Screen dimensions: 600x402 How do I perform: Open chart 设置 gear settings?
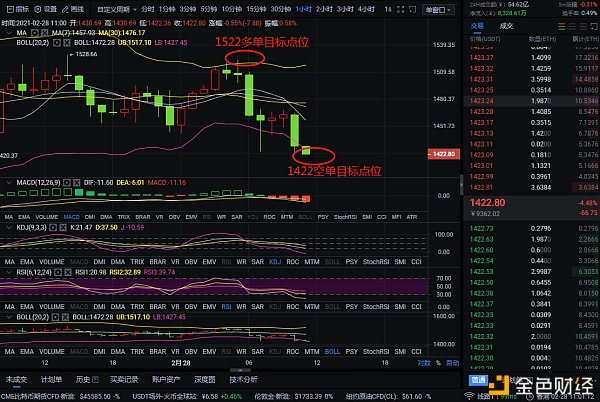(38, 9)
